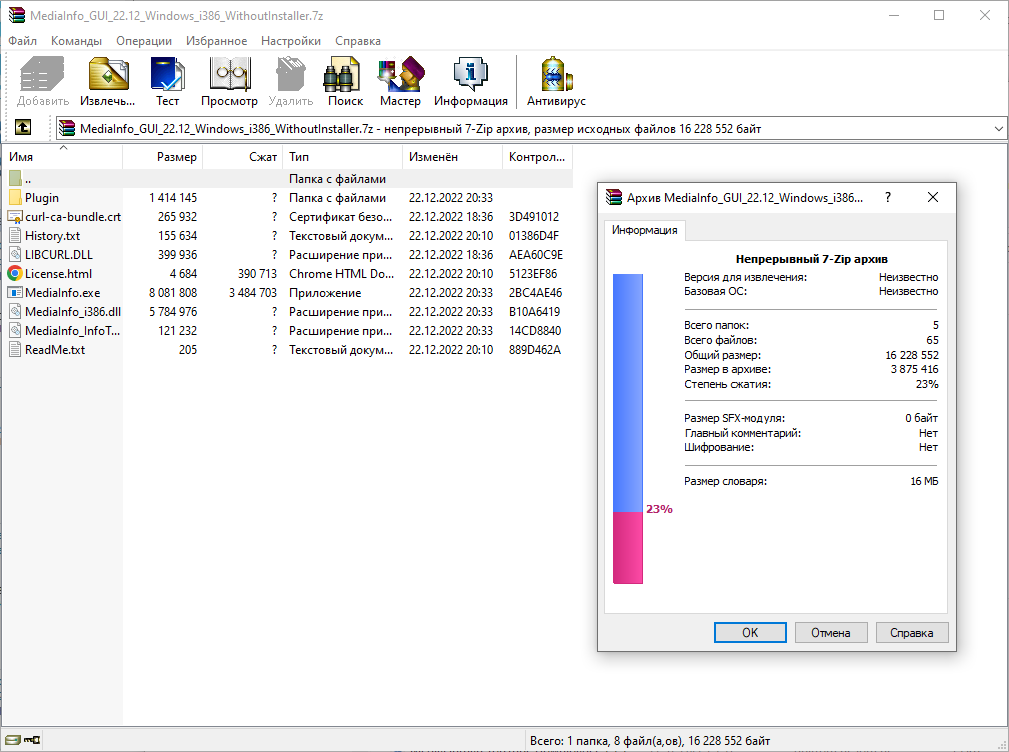Screen dimensions: 1009x752
Task: Open the Операции menu
Action: pos(144,41)
